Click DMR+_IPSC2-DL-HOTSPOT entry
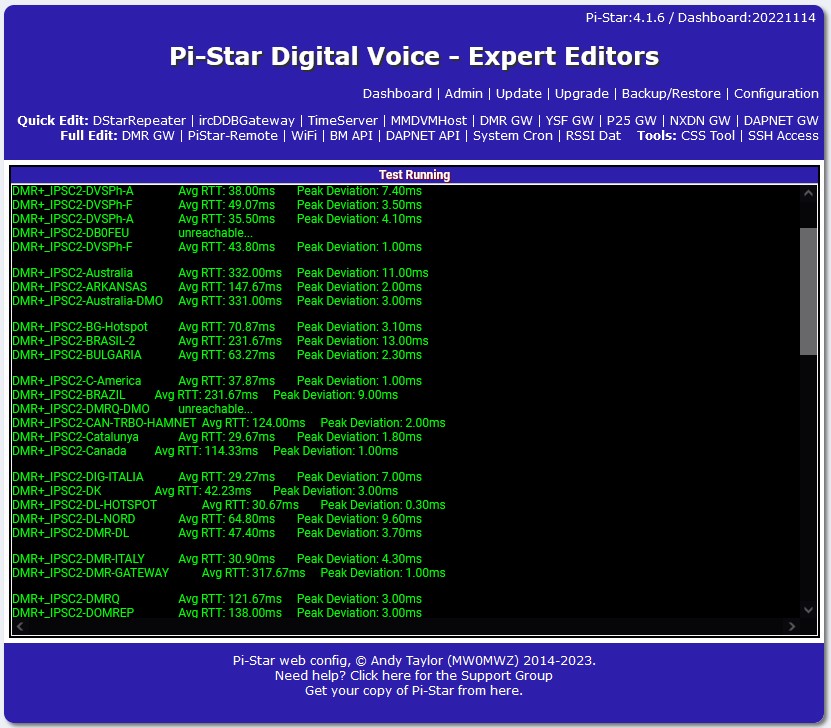The width and height of the screenshot is (831, 728). point(229,505)
